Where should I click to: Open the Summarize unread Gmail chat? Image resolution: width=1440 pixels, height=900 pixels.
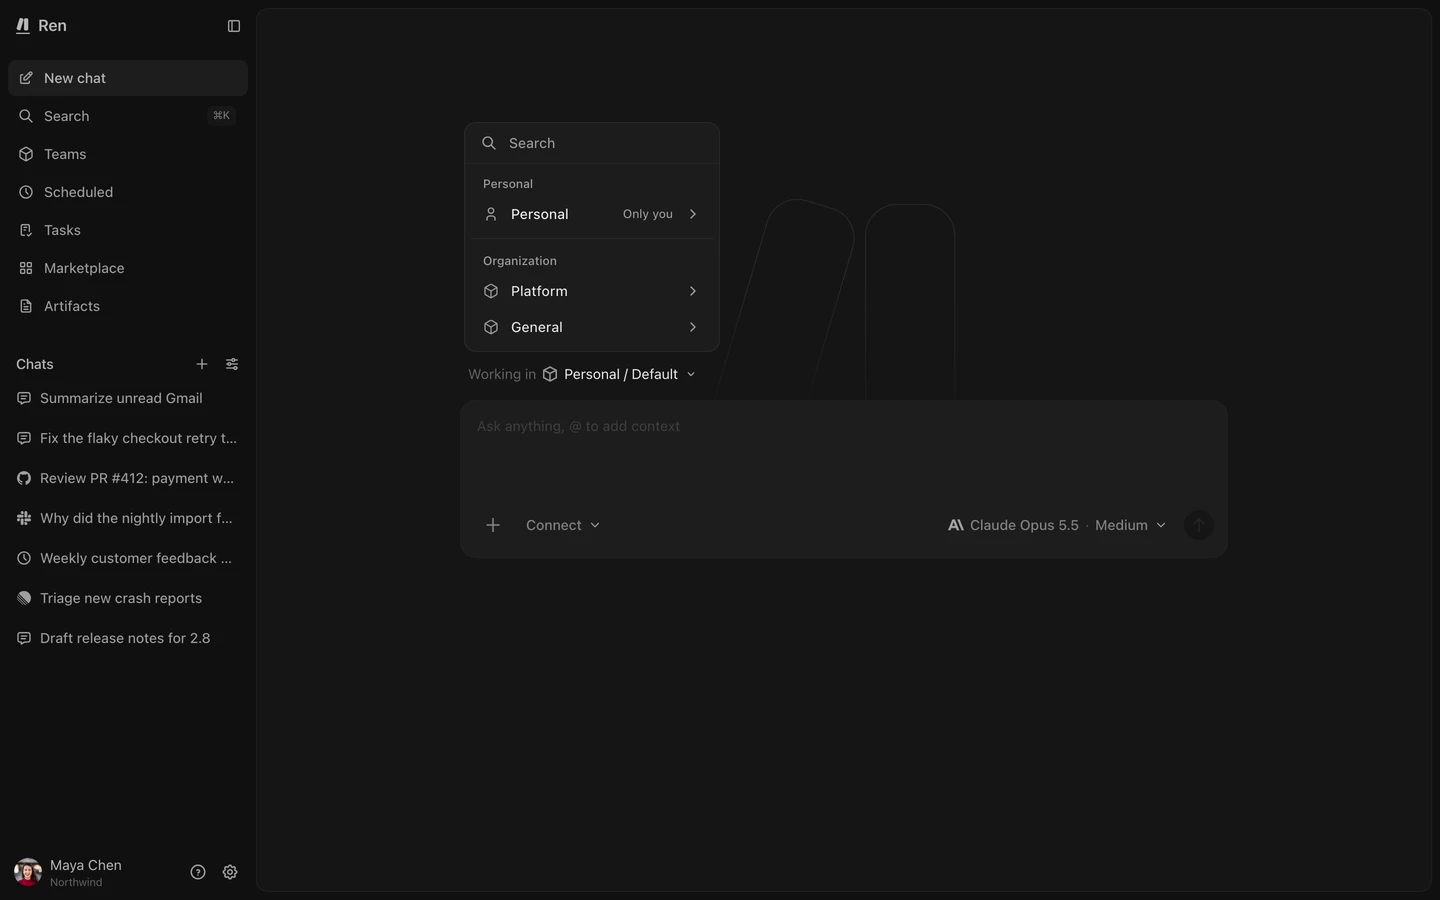point(128,398)
